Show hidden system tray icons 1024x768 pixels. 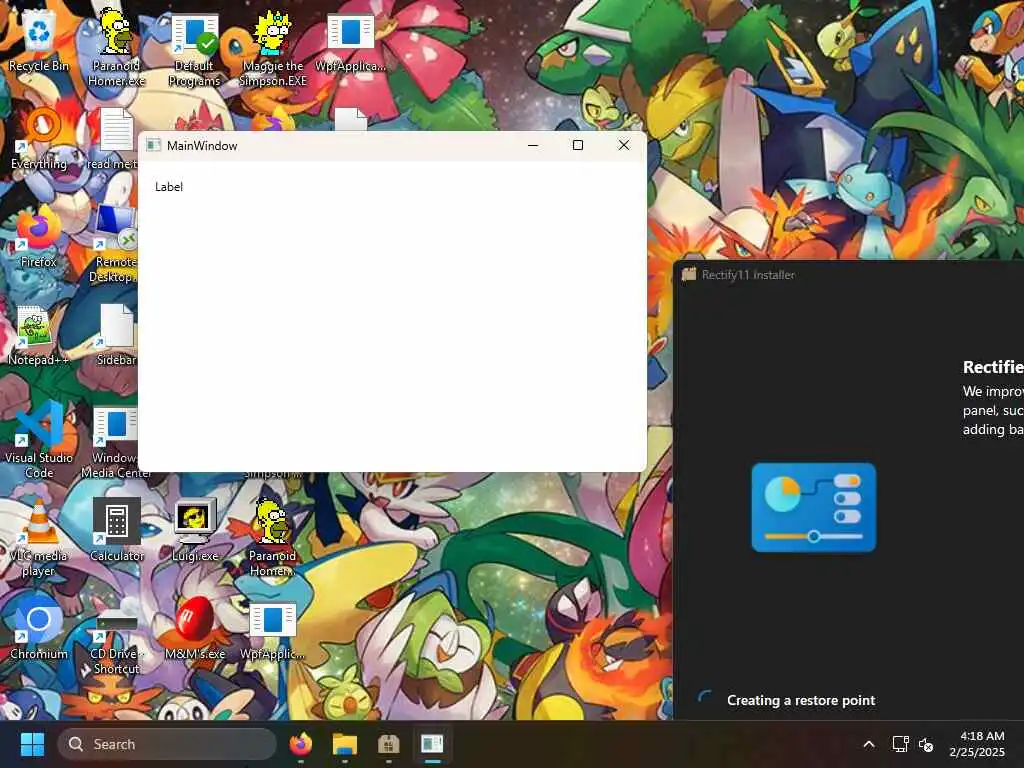click(x=869, y=744)
